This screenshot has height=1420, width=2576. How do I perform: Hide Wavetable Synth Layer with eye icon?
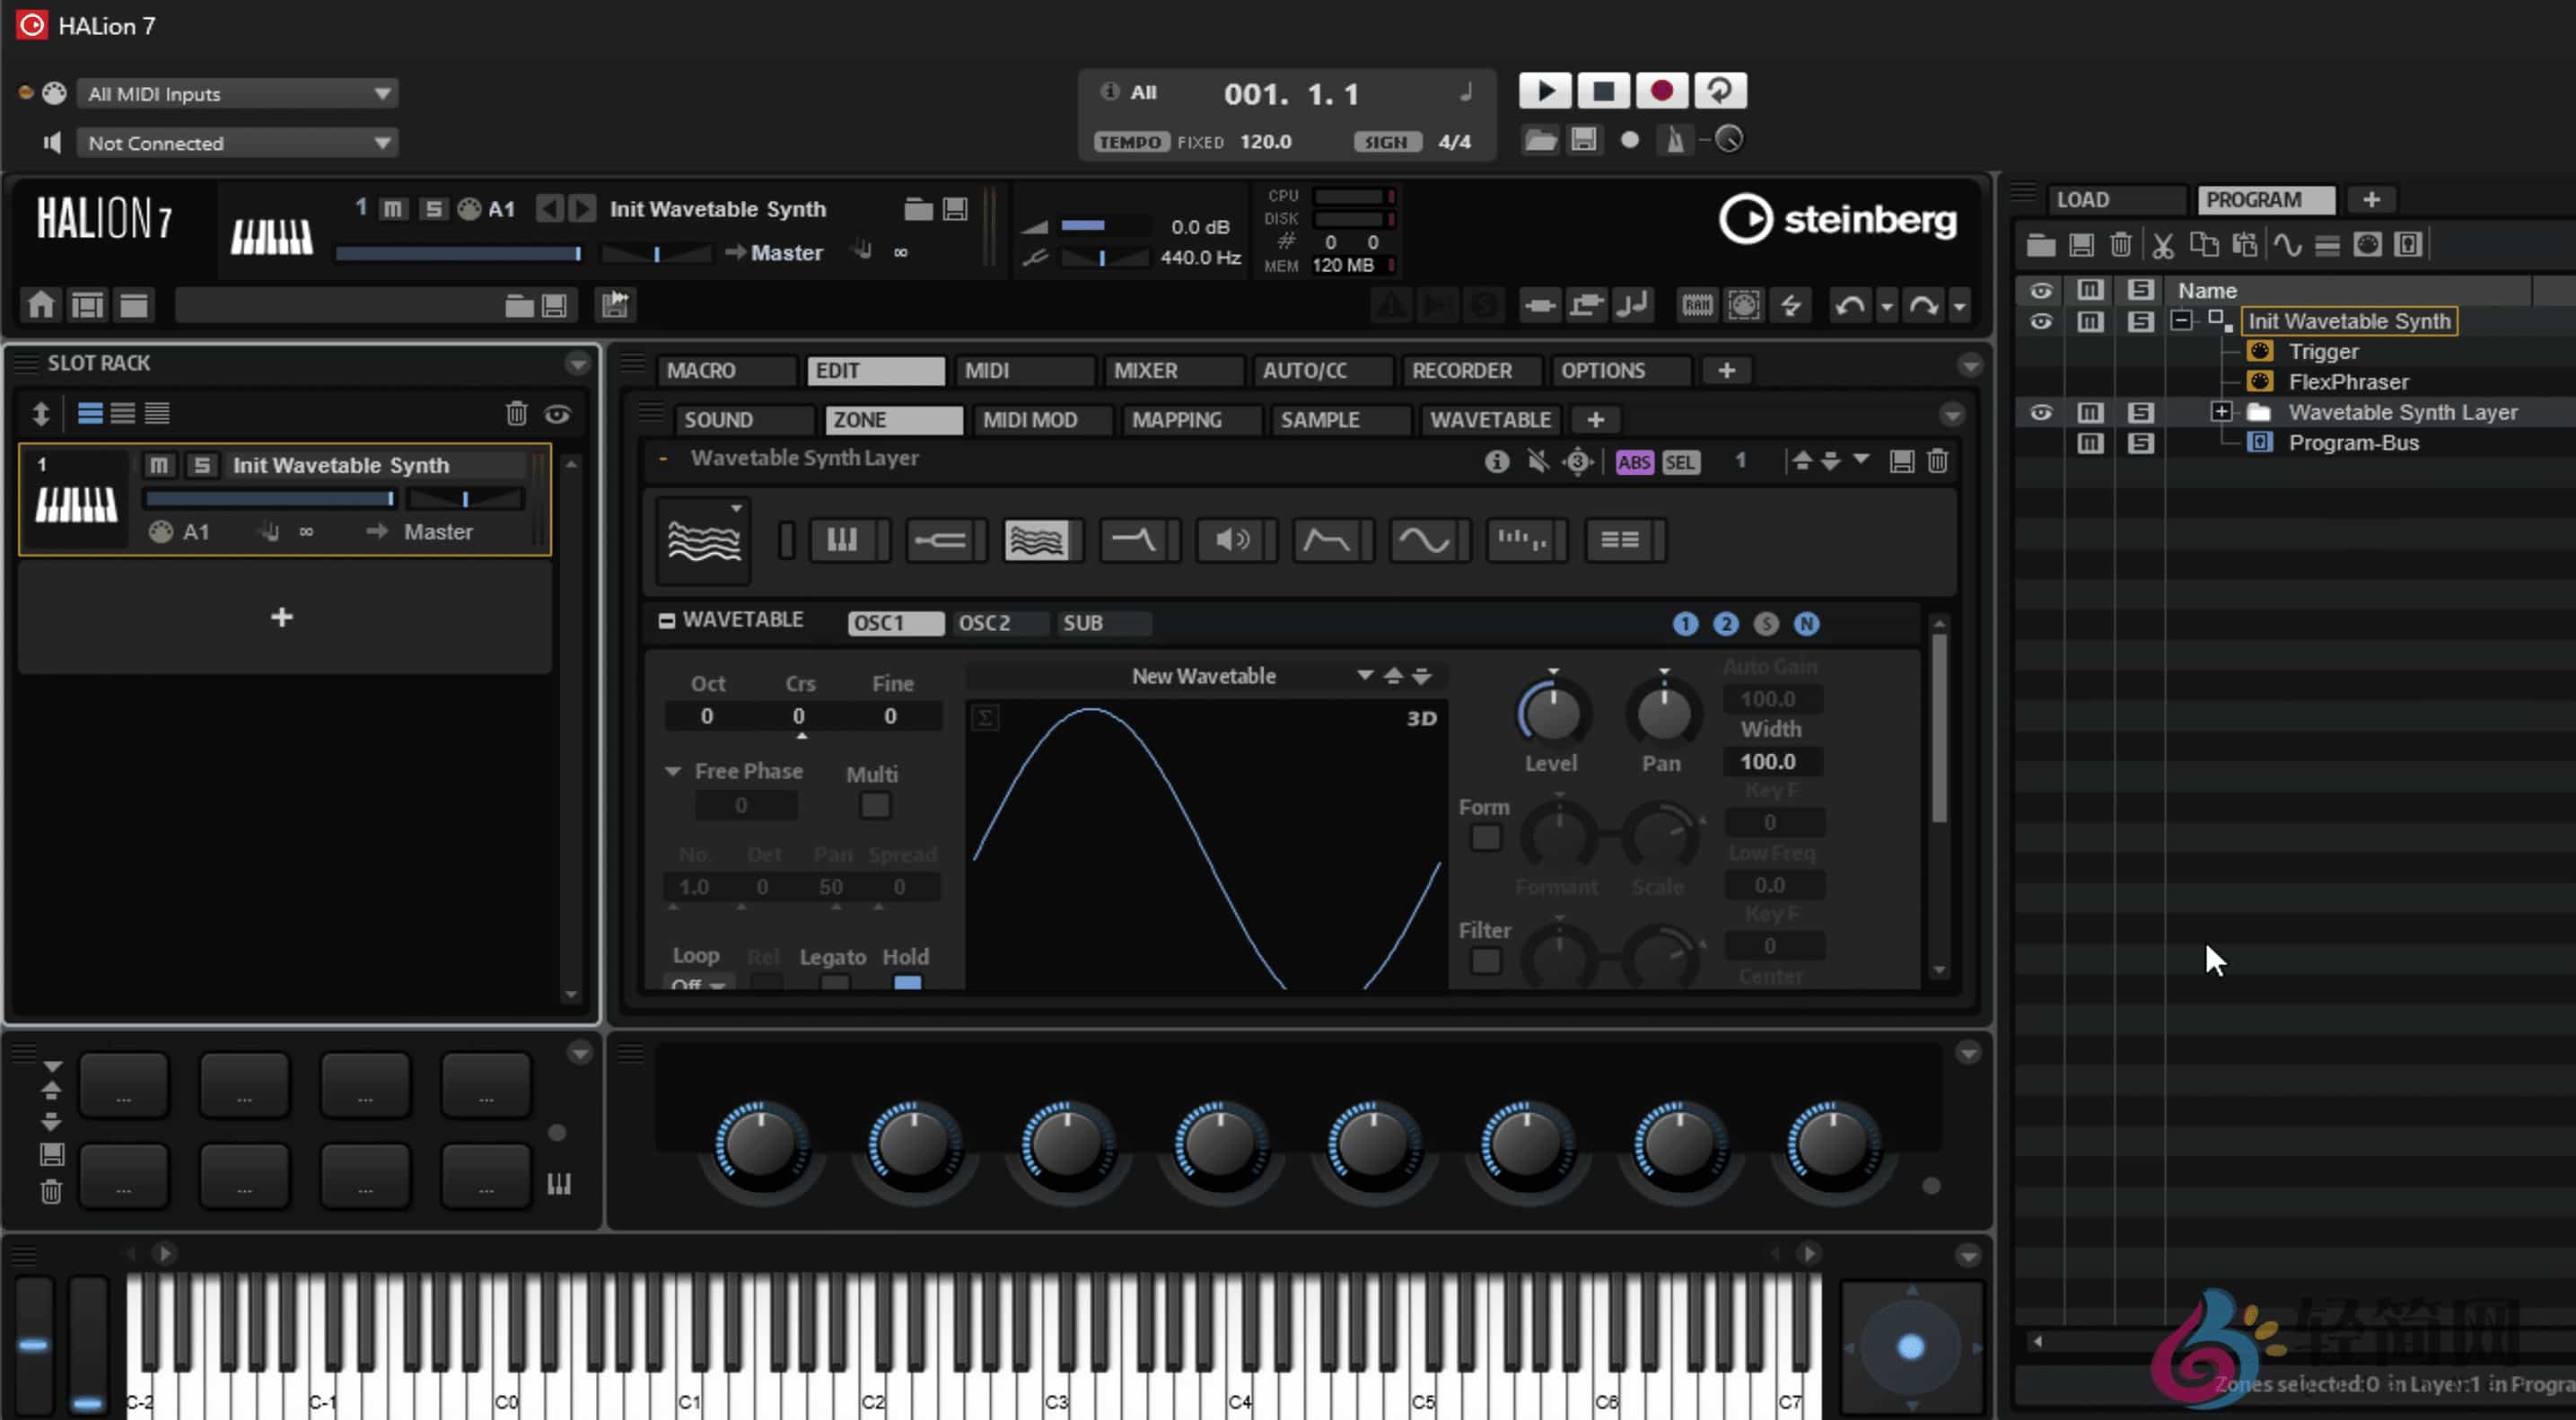2041,412
